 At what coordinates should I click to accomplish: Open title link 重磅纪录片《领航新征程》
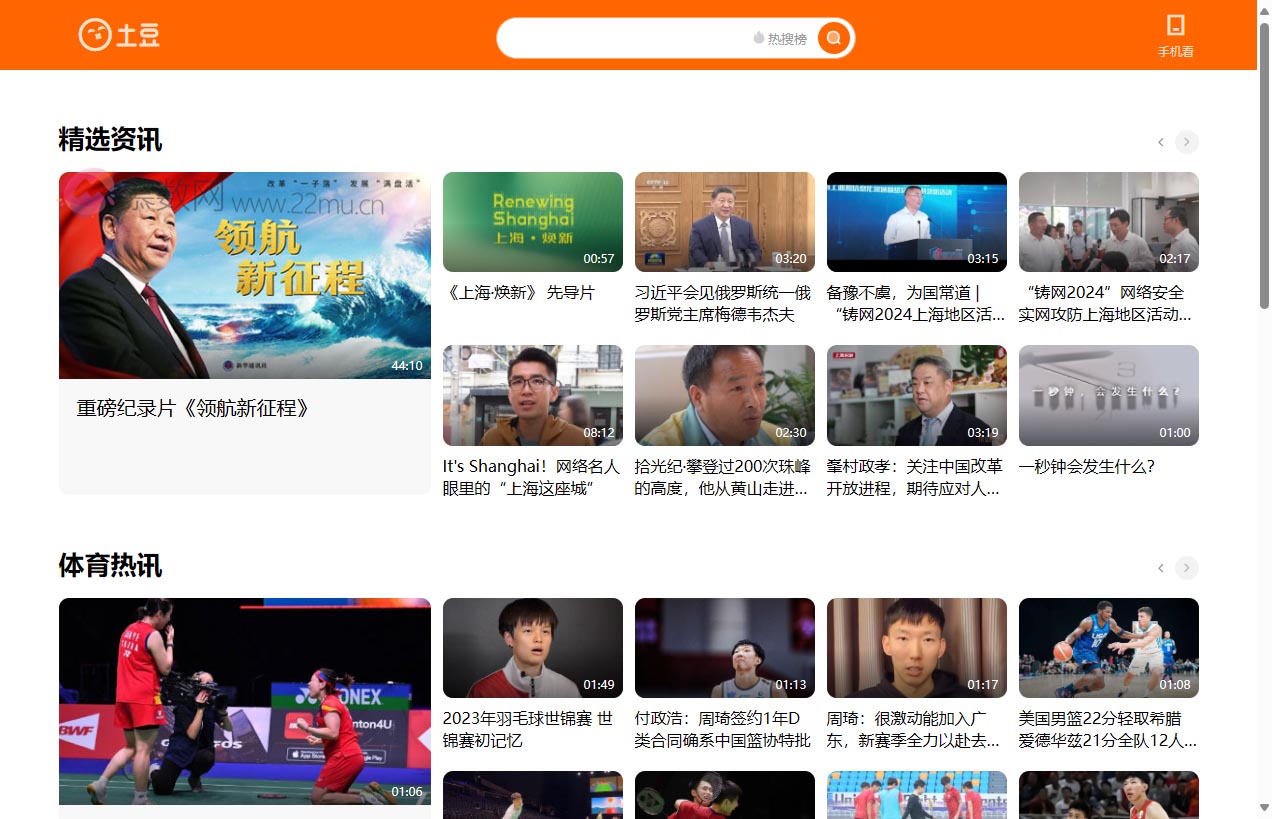pyautogui.click(x=193, y=408)
